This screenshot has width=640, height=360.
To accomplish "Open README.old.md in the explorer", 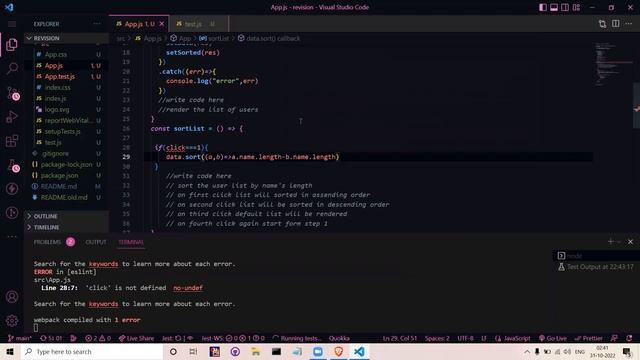I will coord(66,198).
